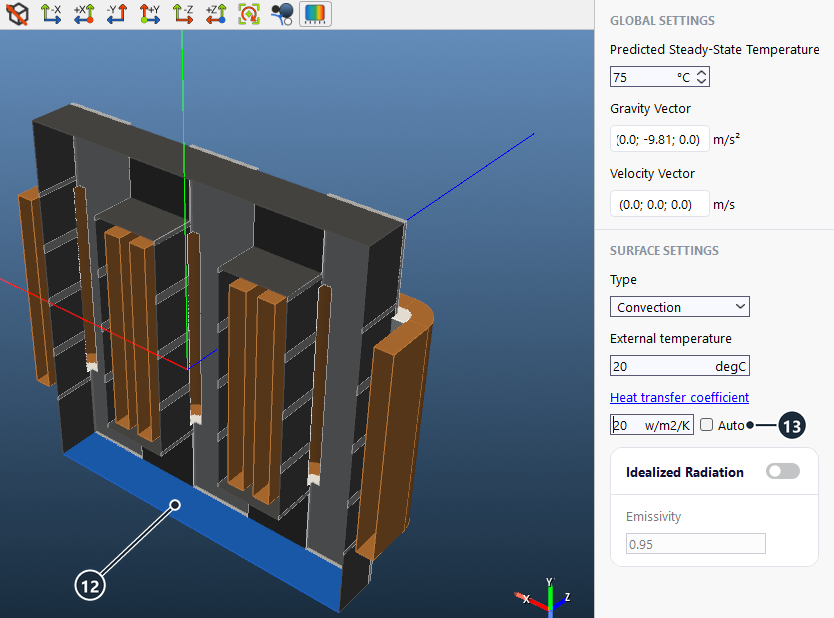Click the Emissivity 0.95 field
The image size is (834, 618).
point(696,544)
